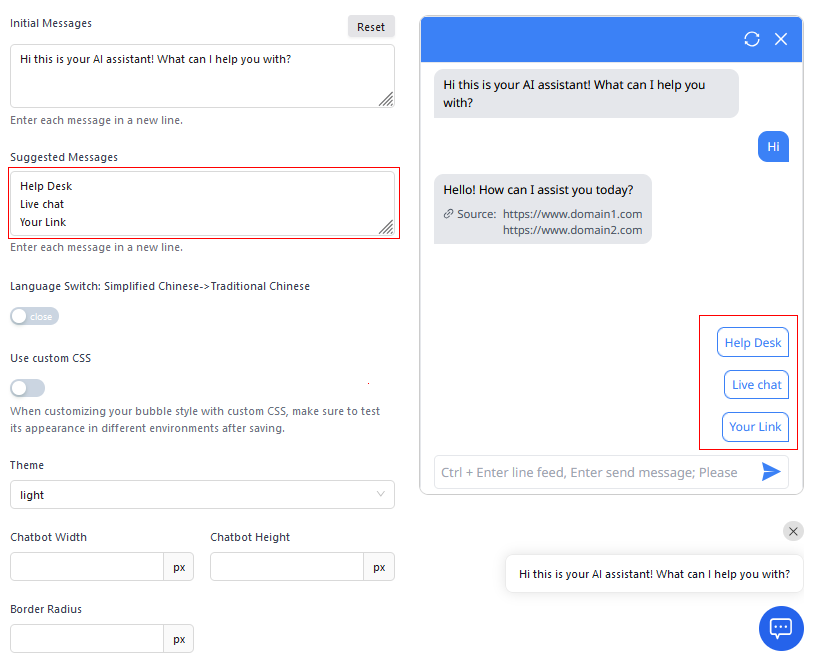Viewport: 818px width, 671px height.
Task: Click the chat message input box
Action: [x=590, y=471]
